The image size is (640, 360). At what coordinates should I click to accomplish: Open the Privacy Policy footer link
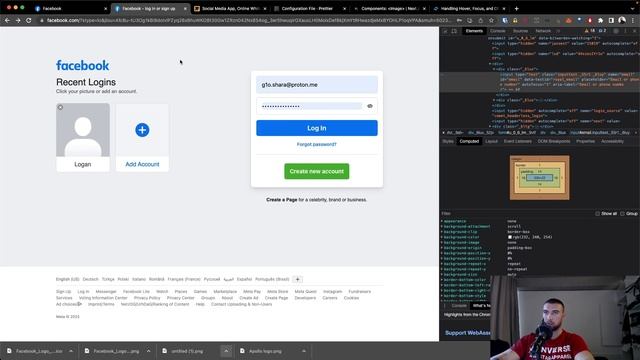[147, 298]
